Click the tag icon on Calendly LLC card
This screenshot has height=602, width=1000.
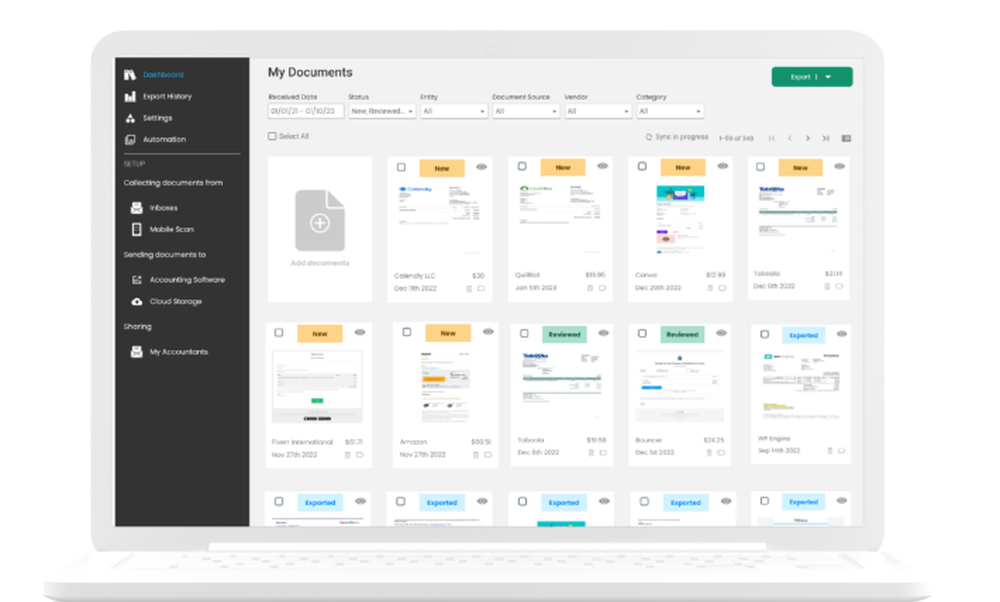[x=482, y=289]
